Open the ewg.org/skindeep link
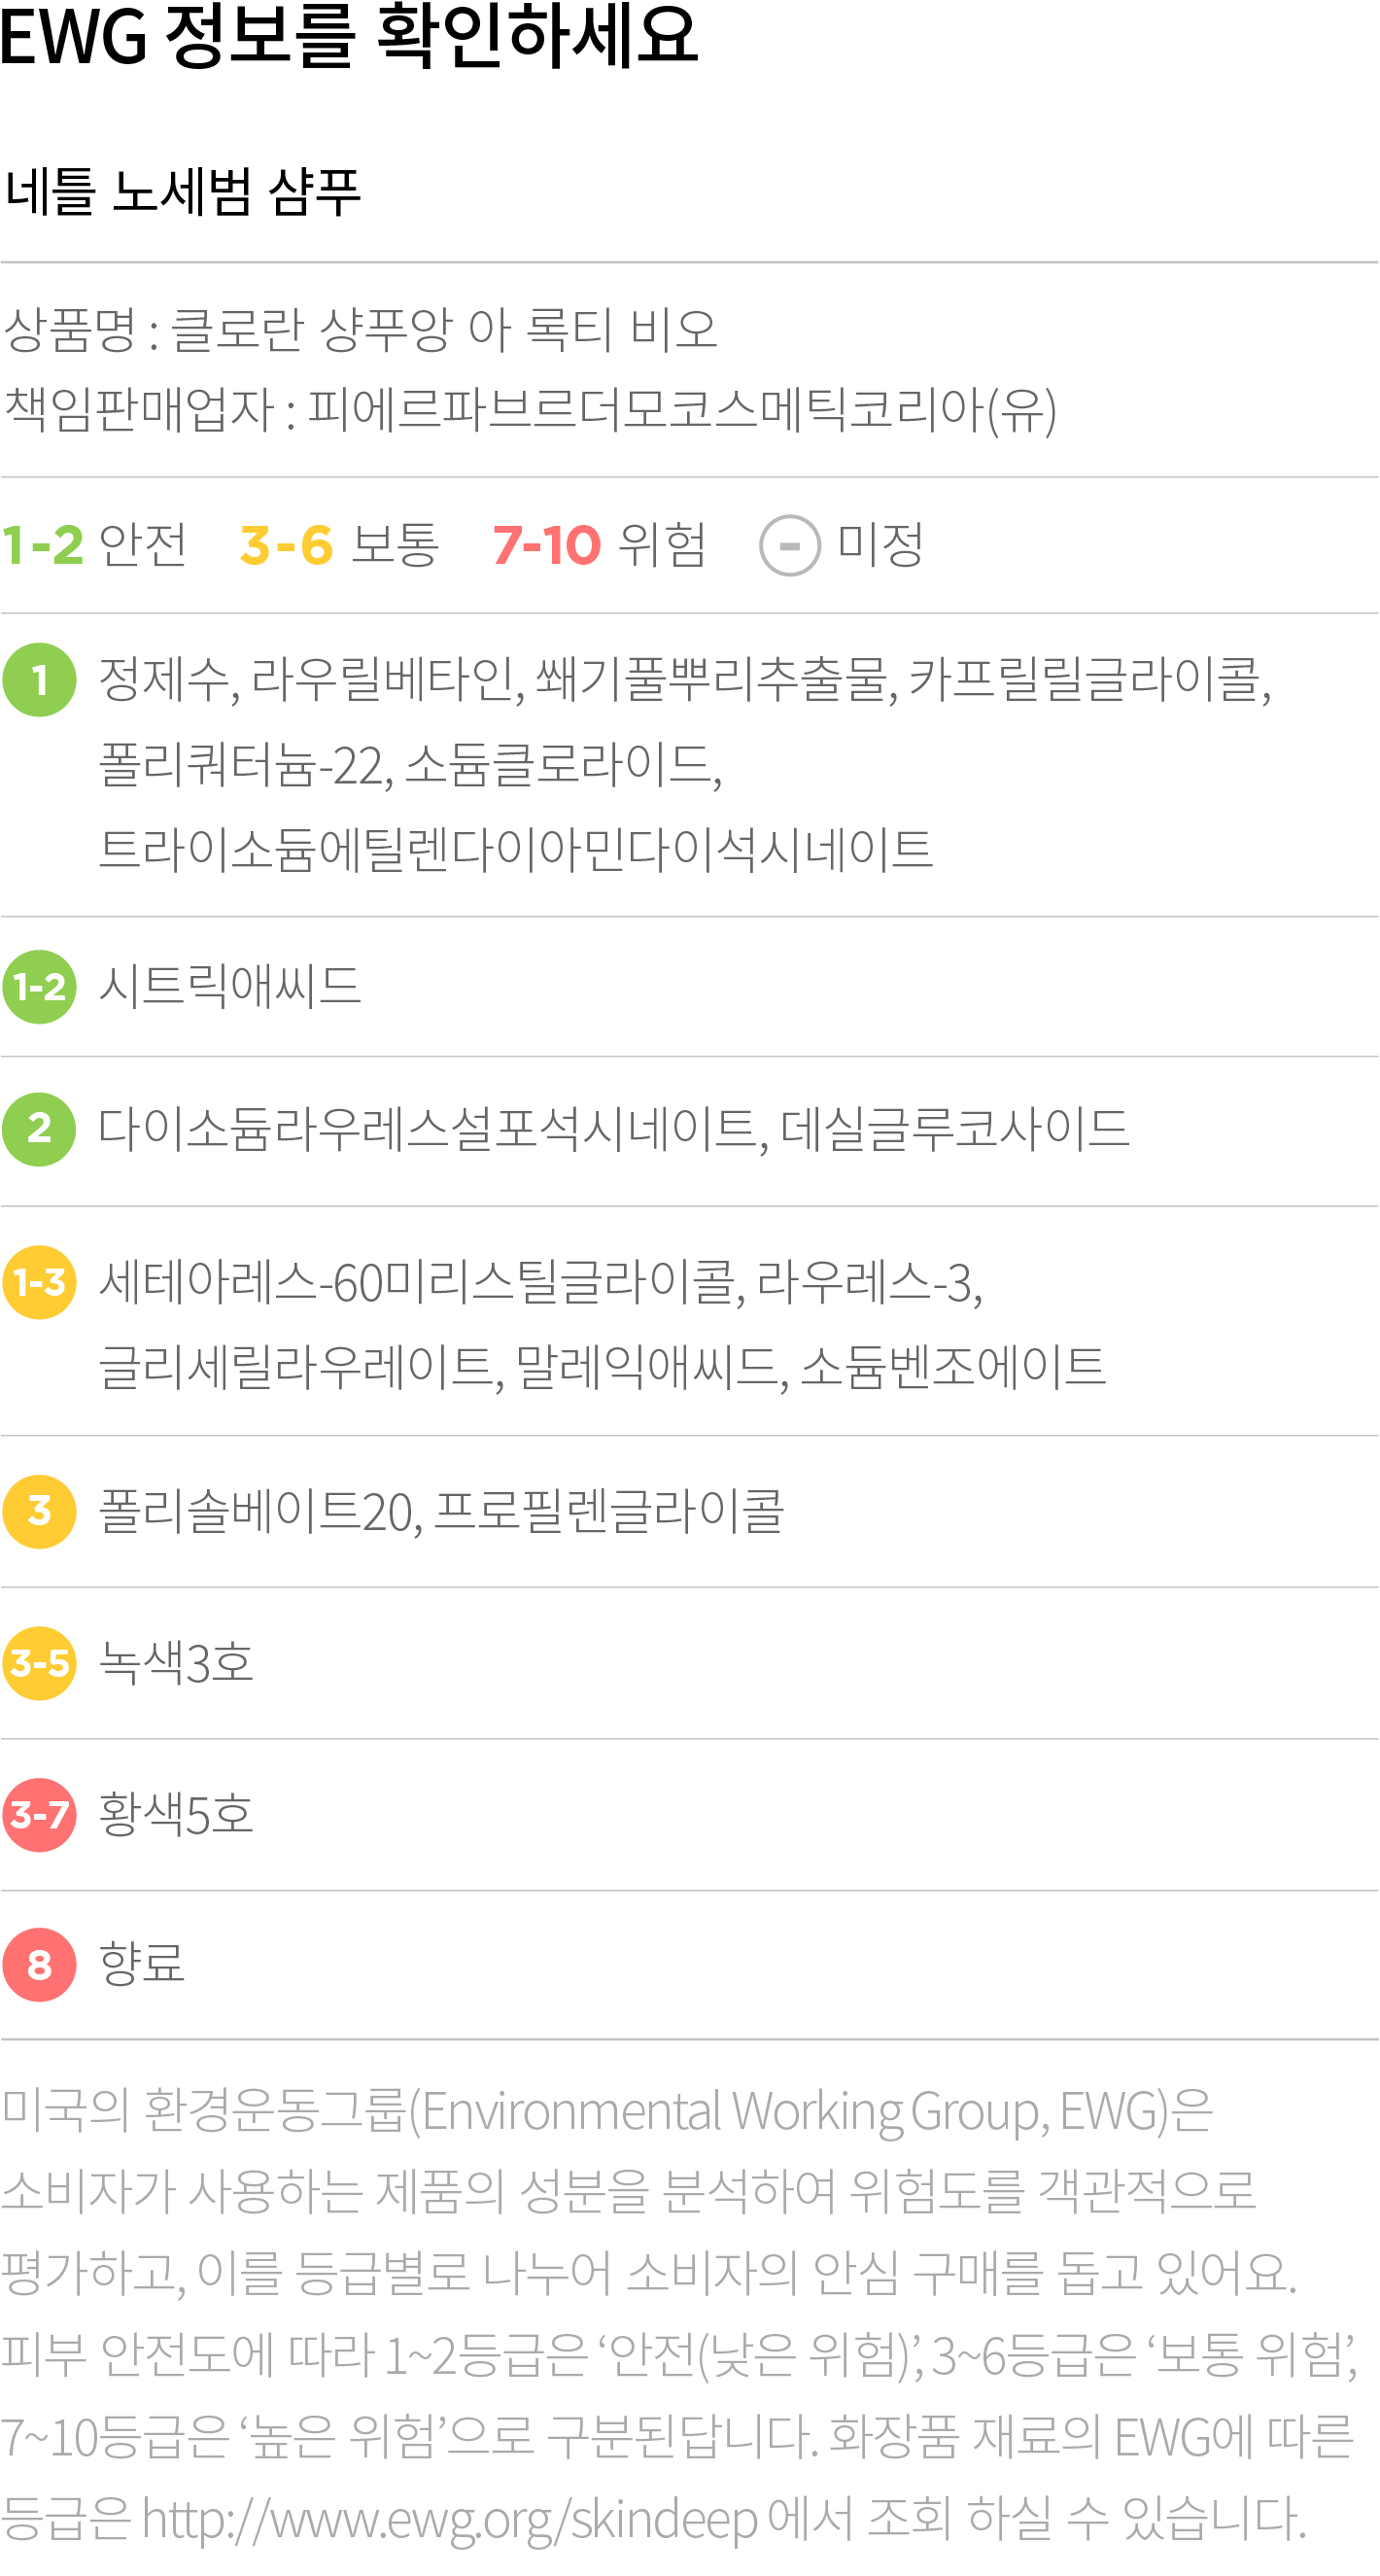Viewport: 1380px width, 2576px height. [449, 2518]
